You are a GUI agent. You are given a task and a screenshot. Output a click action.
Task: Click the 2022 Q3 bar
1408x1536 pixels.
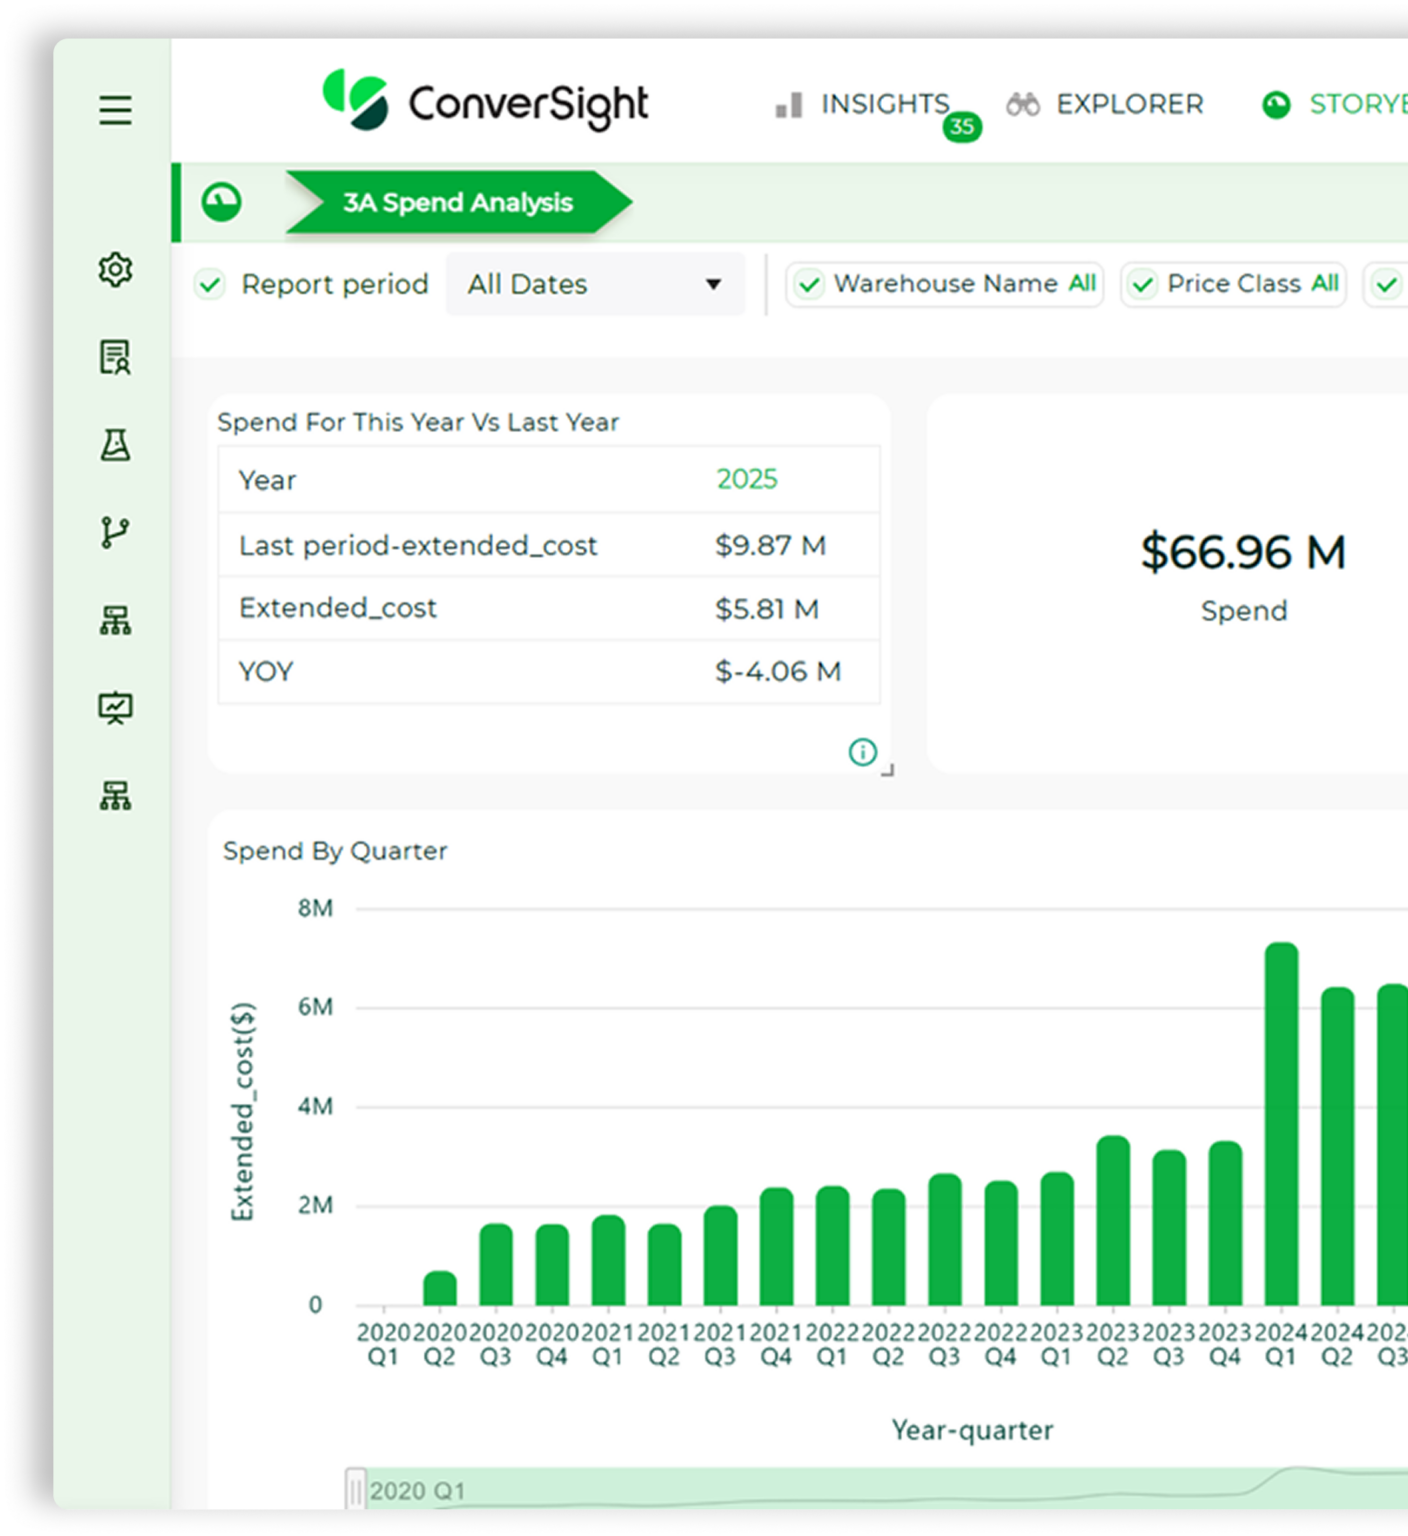pos(945,1239)
